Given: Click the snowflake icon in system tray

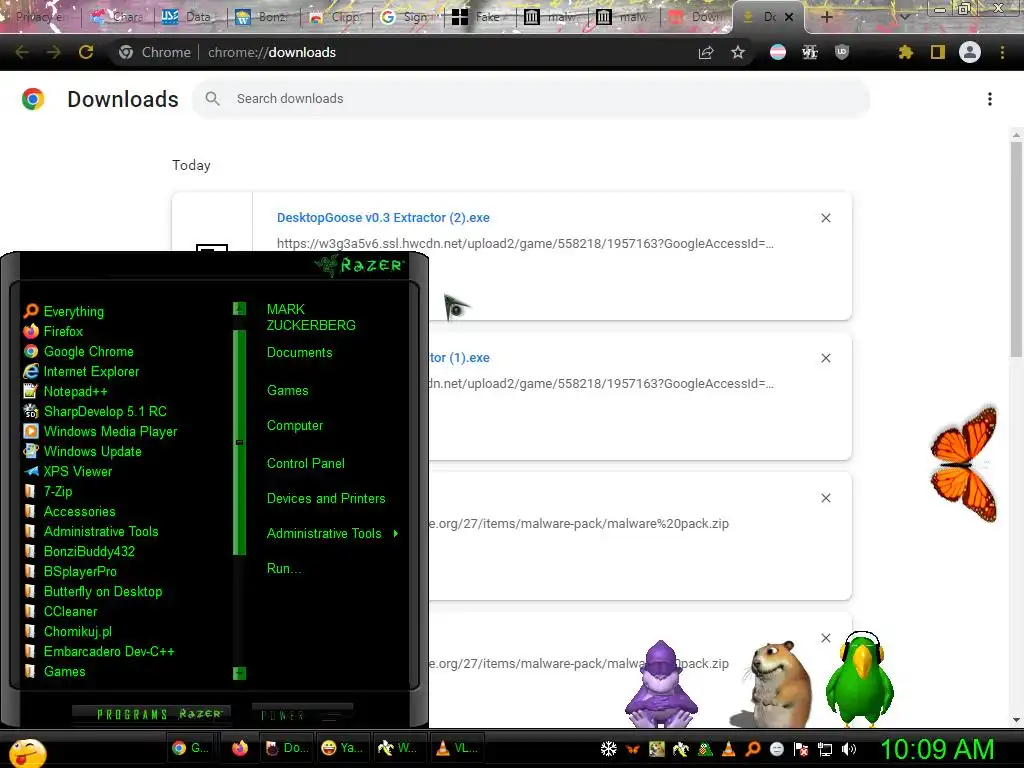Looking at the screenshot, I should (609, 749).
